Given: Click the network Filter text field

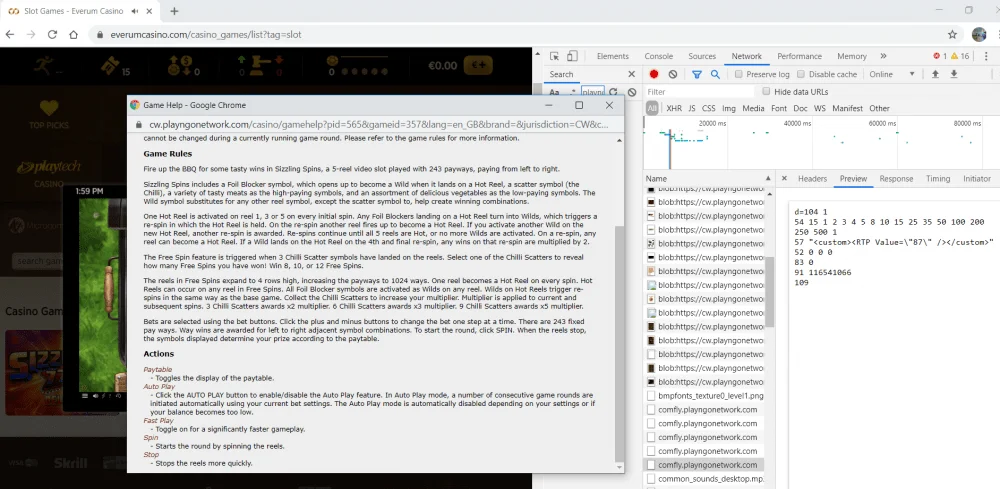Looking at the screenshot, I should click(x=700, y=92).
